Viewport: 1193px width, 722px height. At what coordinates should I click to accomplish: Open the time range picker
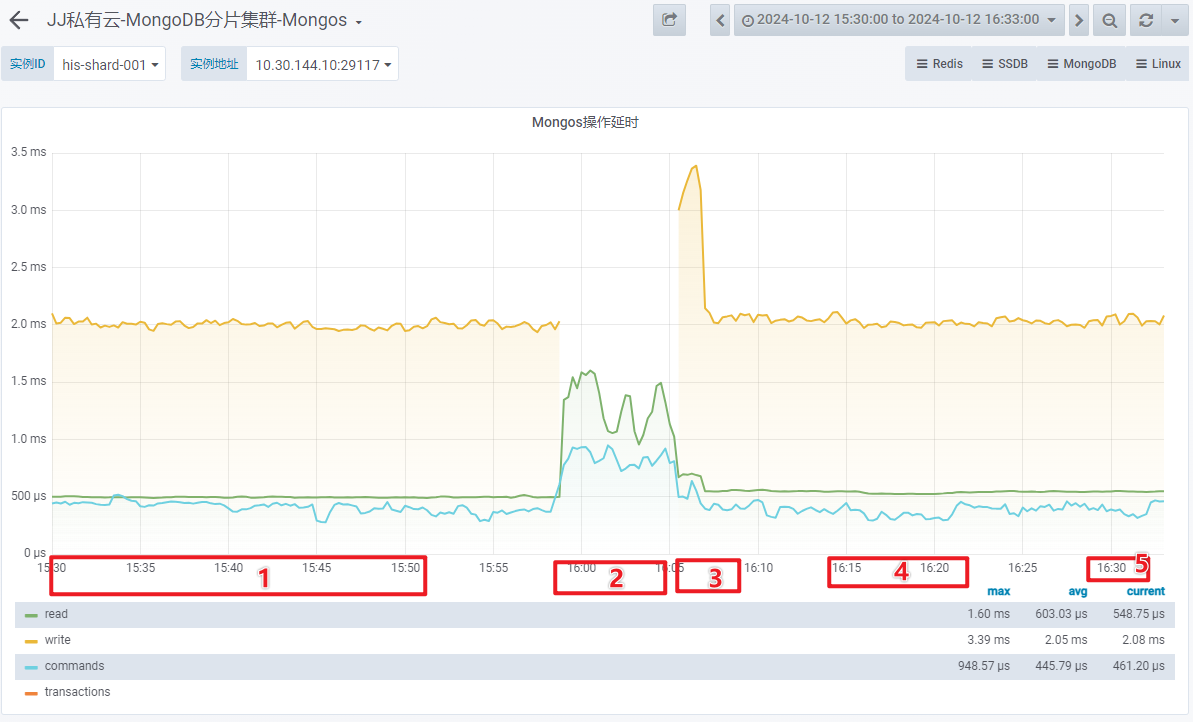click(897, 20)
